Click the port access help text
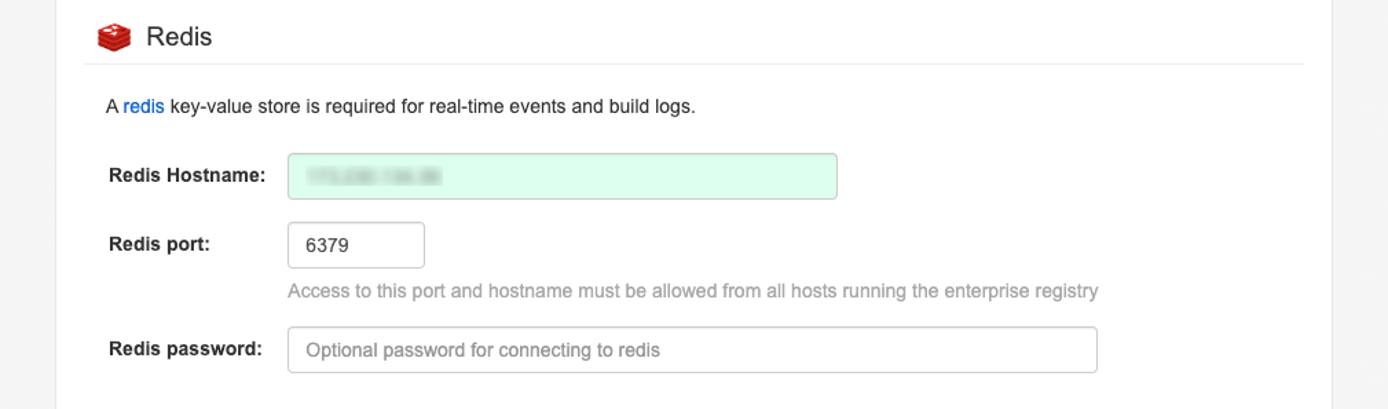 point(692,291)
